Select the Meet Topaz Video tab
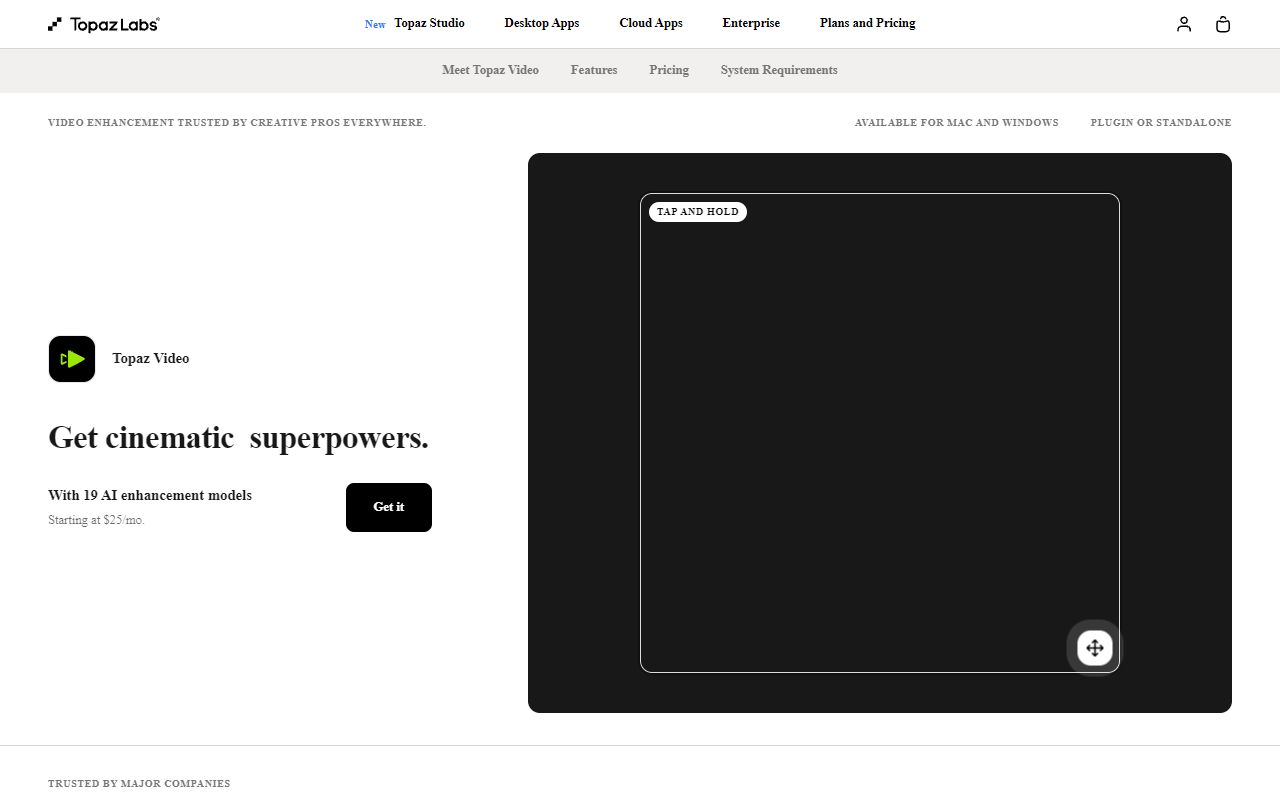 [x=490, y=70]
